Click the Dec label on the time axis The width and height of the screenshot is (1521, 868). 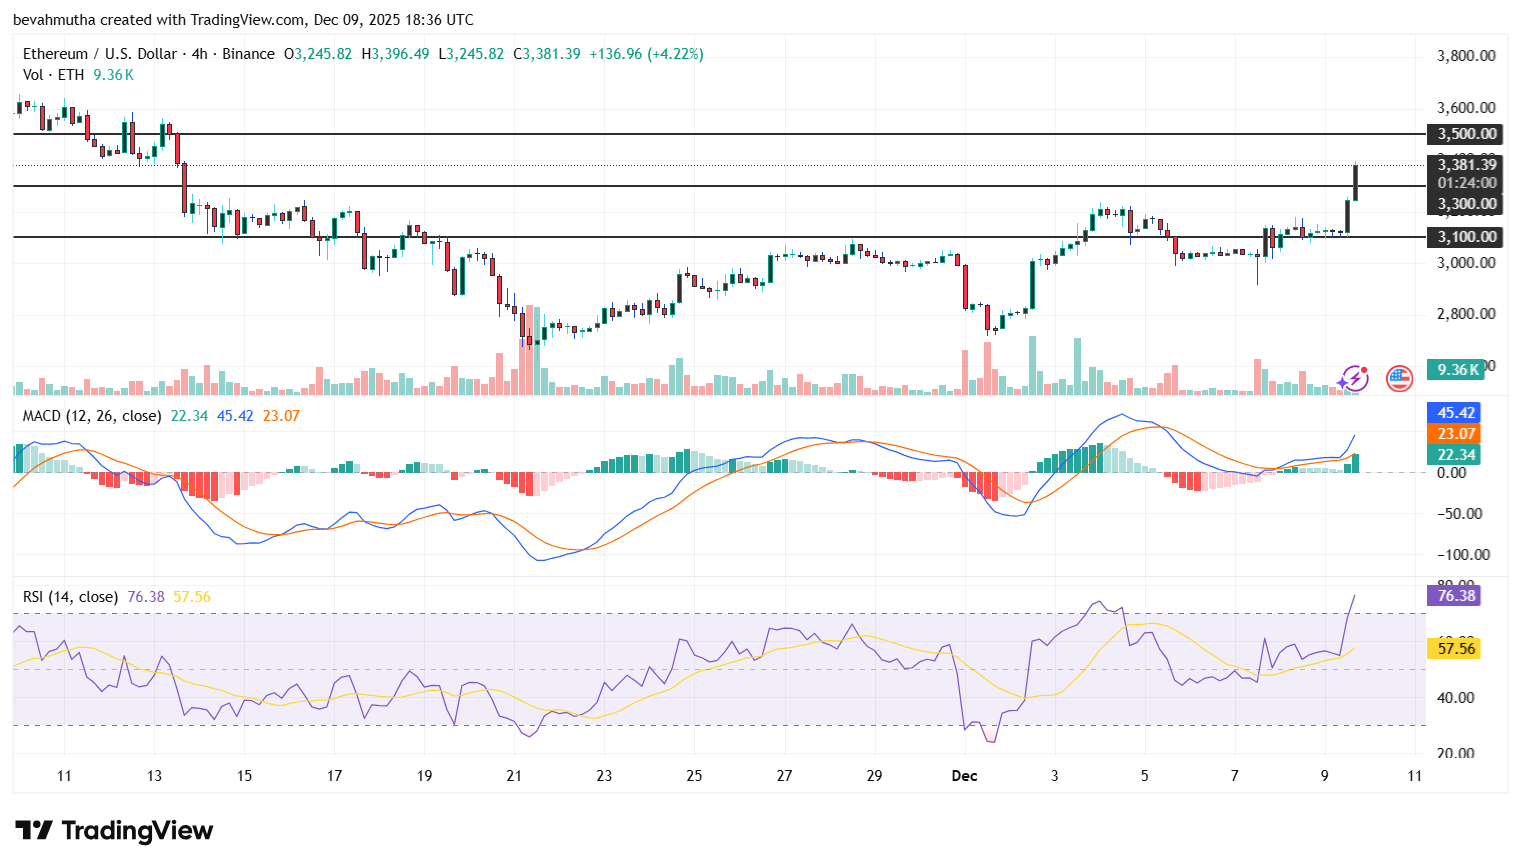pyautogui.click(x=965, y=776)
